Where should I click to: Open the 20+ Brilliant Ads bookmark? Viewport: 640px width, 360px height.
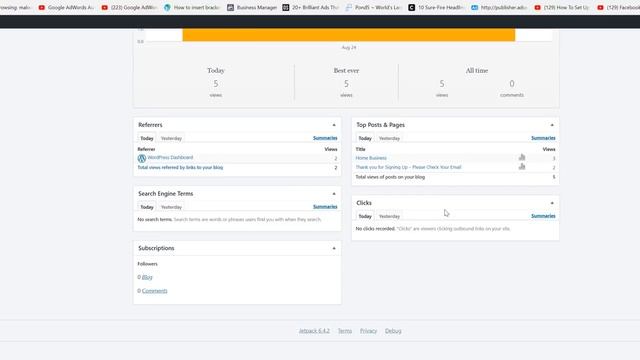point(311,7)
